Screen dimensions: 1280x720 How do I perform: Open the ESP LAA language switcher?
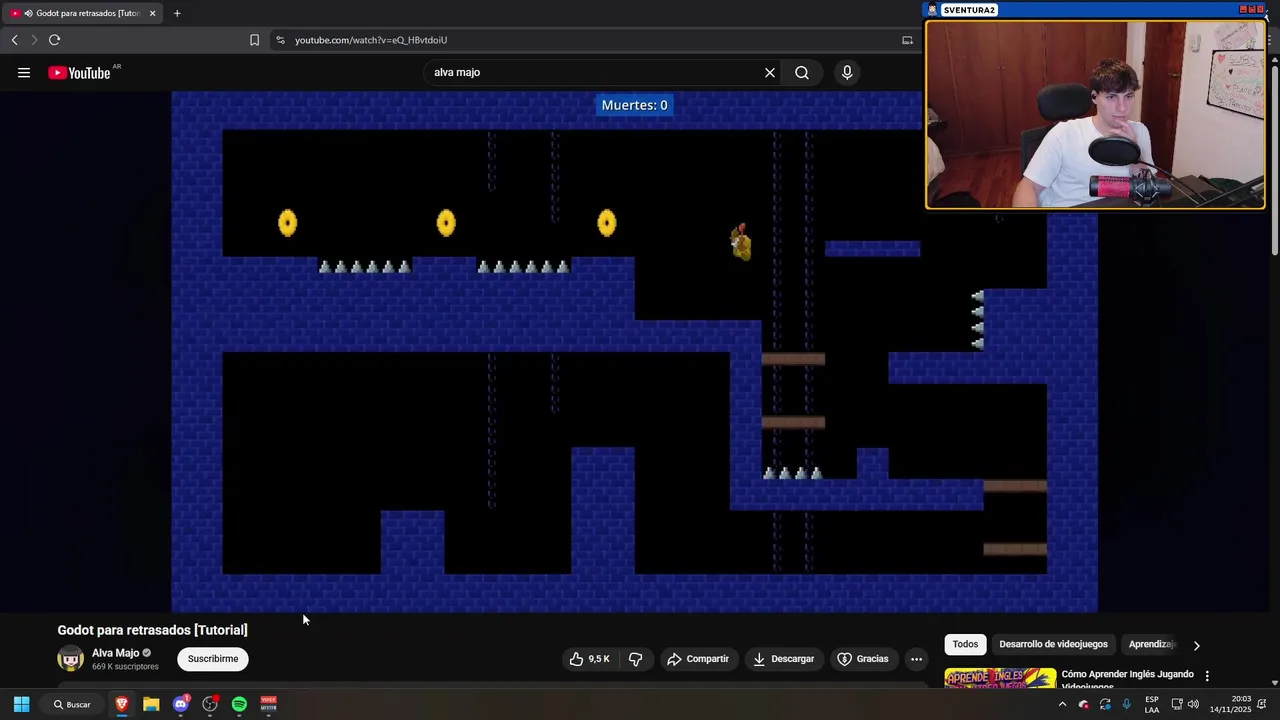coord(1152,705)
